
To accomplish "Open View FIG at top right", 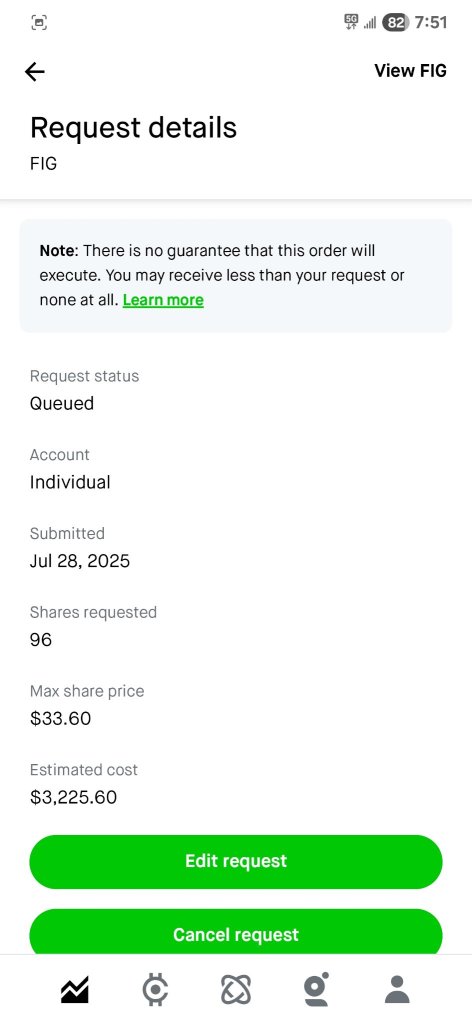I will (x=411, y=71).
